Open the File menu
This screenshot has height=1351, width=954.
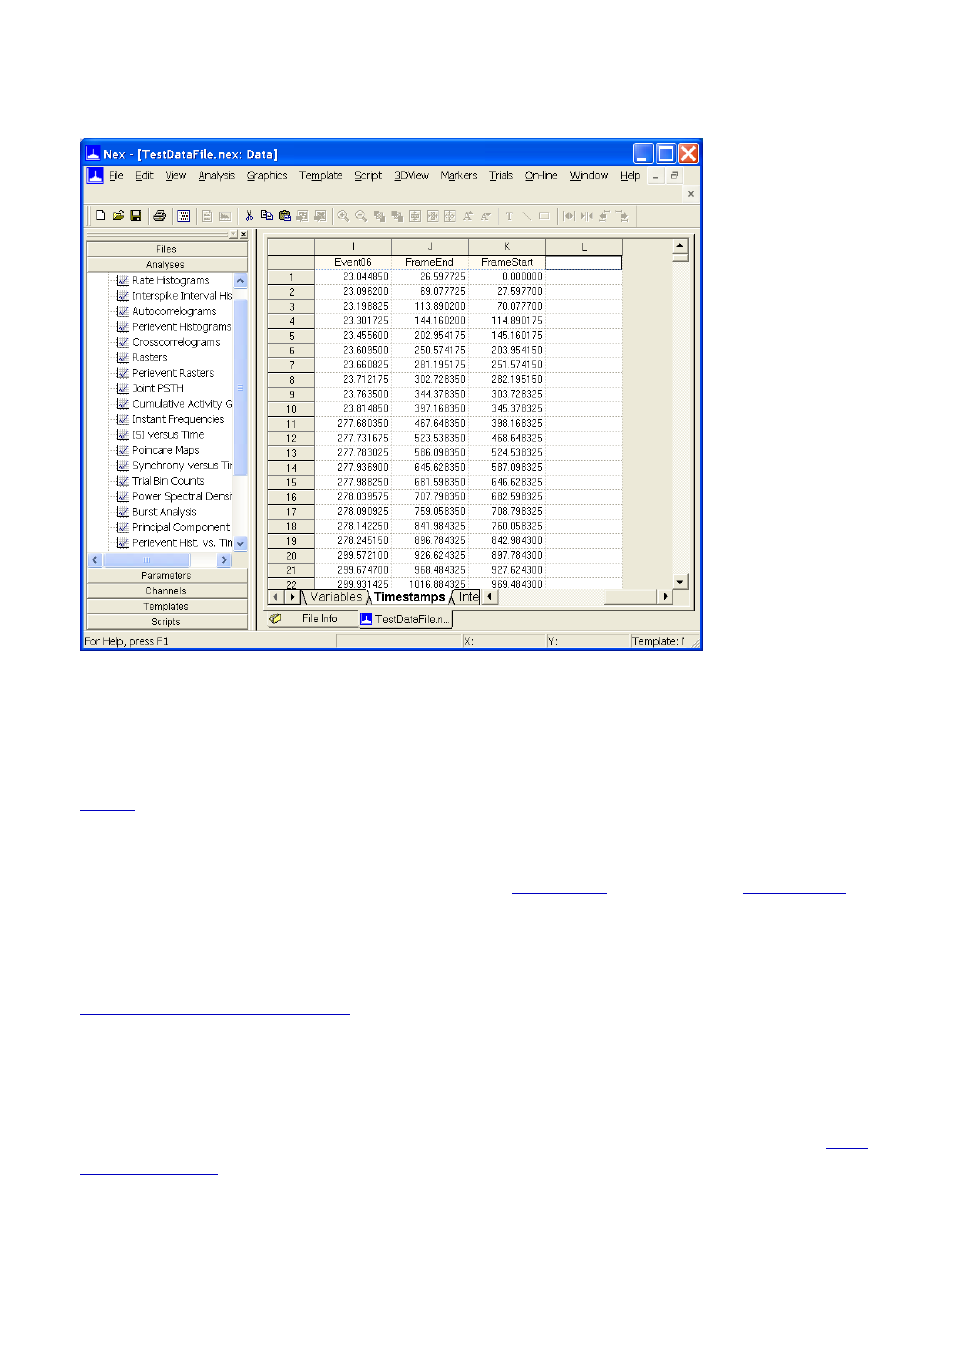click(116, 175)
